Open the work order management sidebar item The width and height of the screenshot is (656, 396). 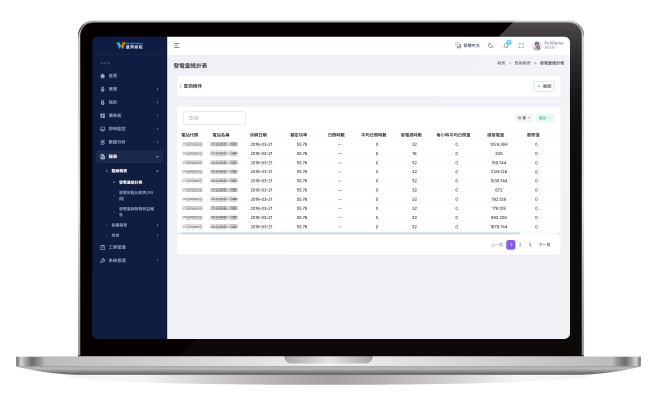(x=117, y=247)
